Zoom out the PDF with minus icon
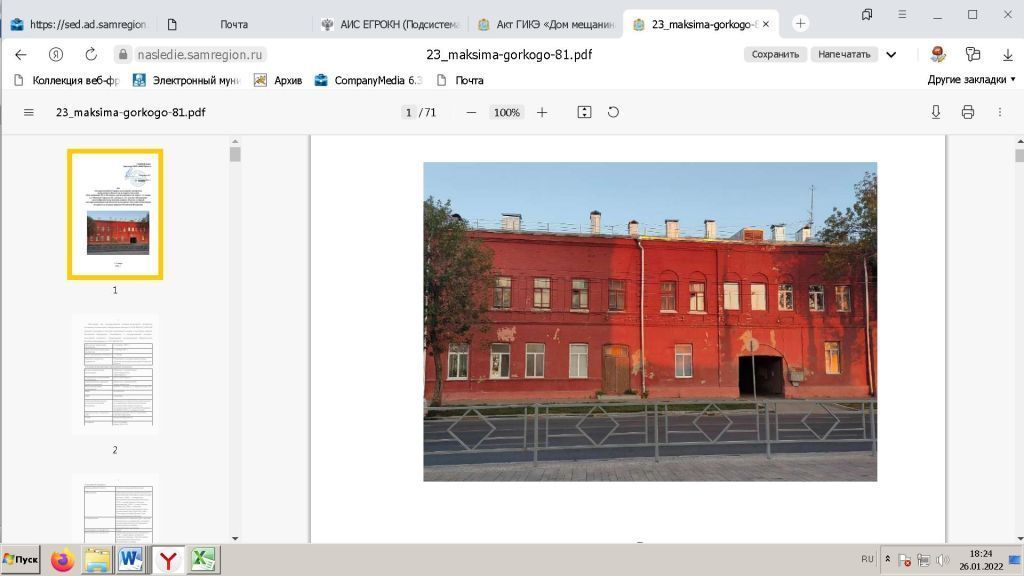This screenshot has width=1024, height=576. point(471,113)
